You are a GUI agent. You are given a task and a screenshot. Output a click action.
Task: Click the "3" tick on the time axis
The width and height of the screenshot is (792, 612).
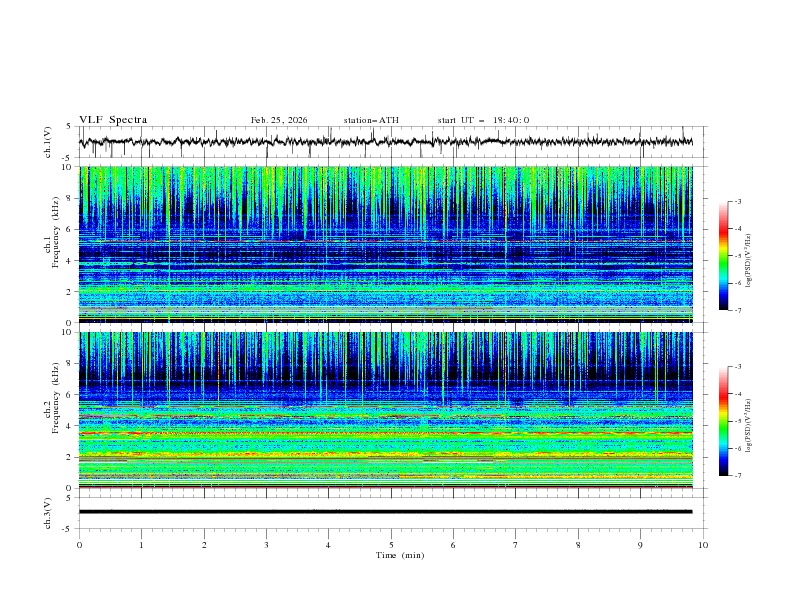[x=266, y=545]
